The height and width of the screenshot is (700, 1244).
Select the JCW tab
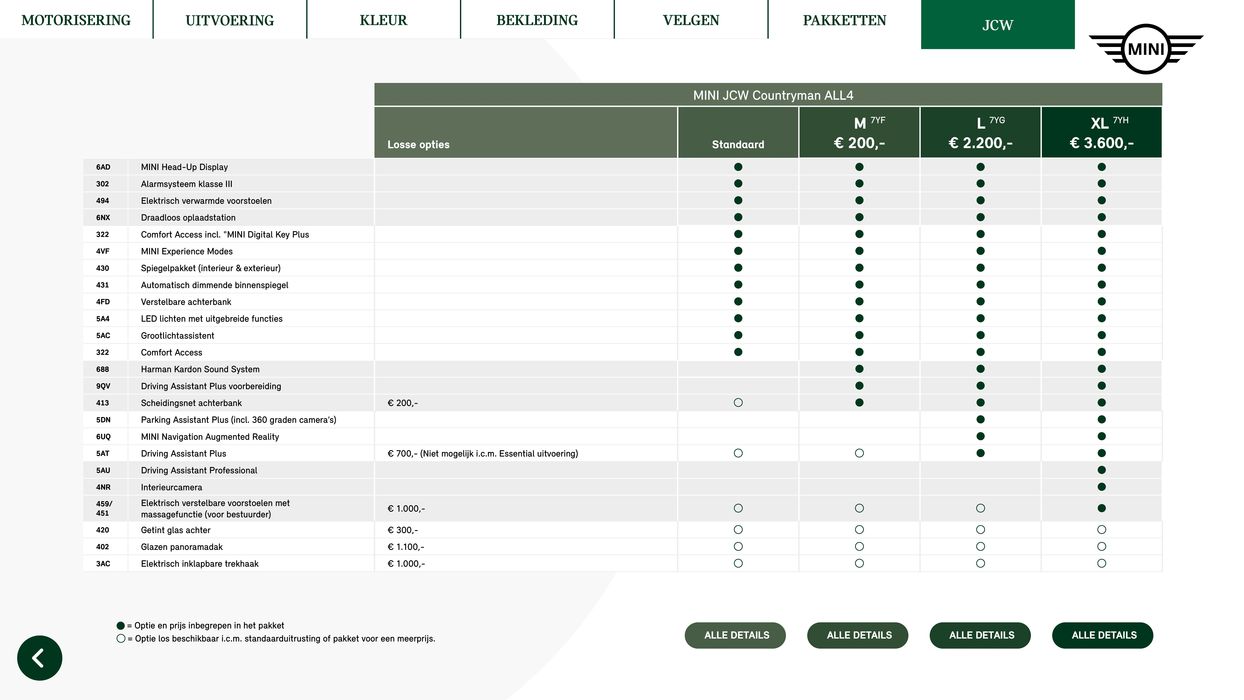(x=997, y=25)
